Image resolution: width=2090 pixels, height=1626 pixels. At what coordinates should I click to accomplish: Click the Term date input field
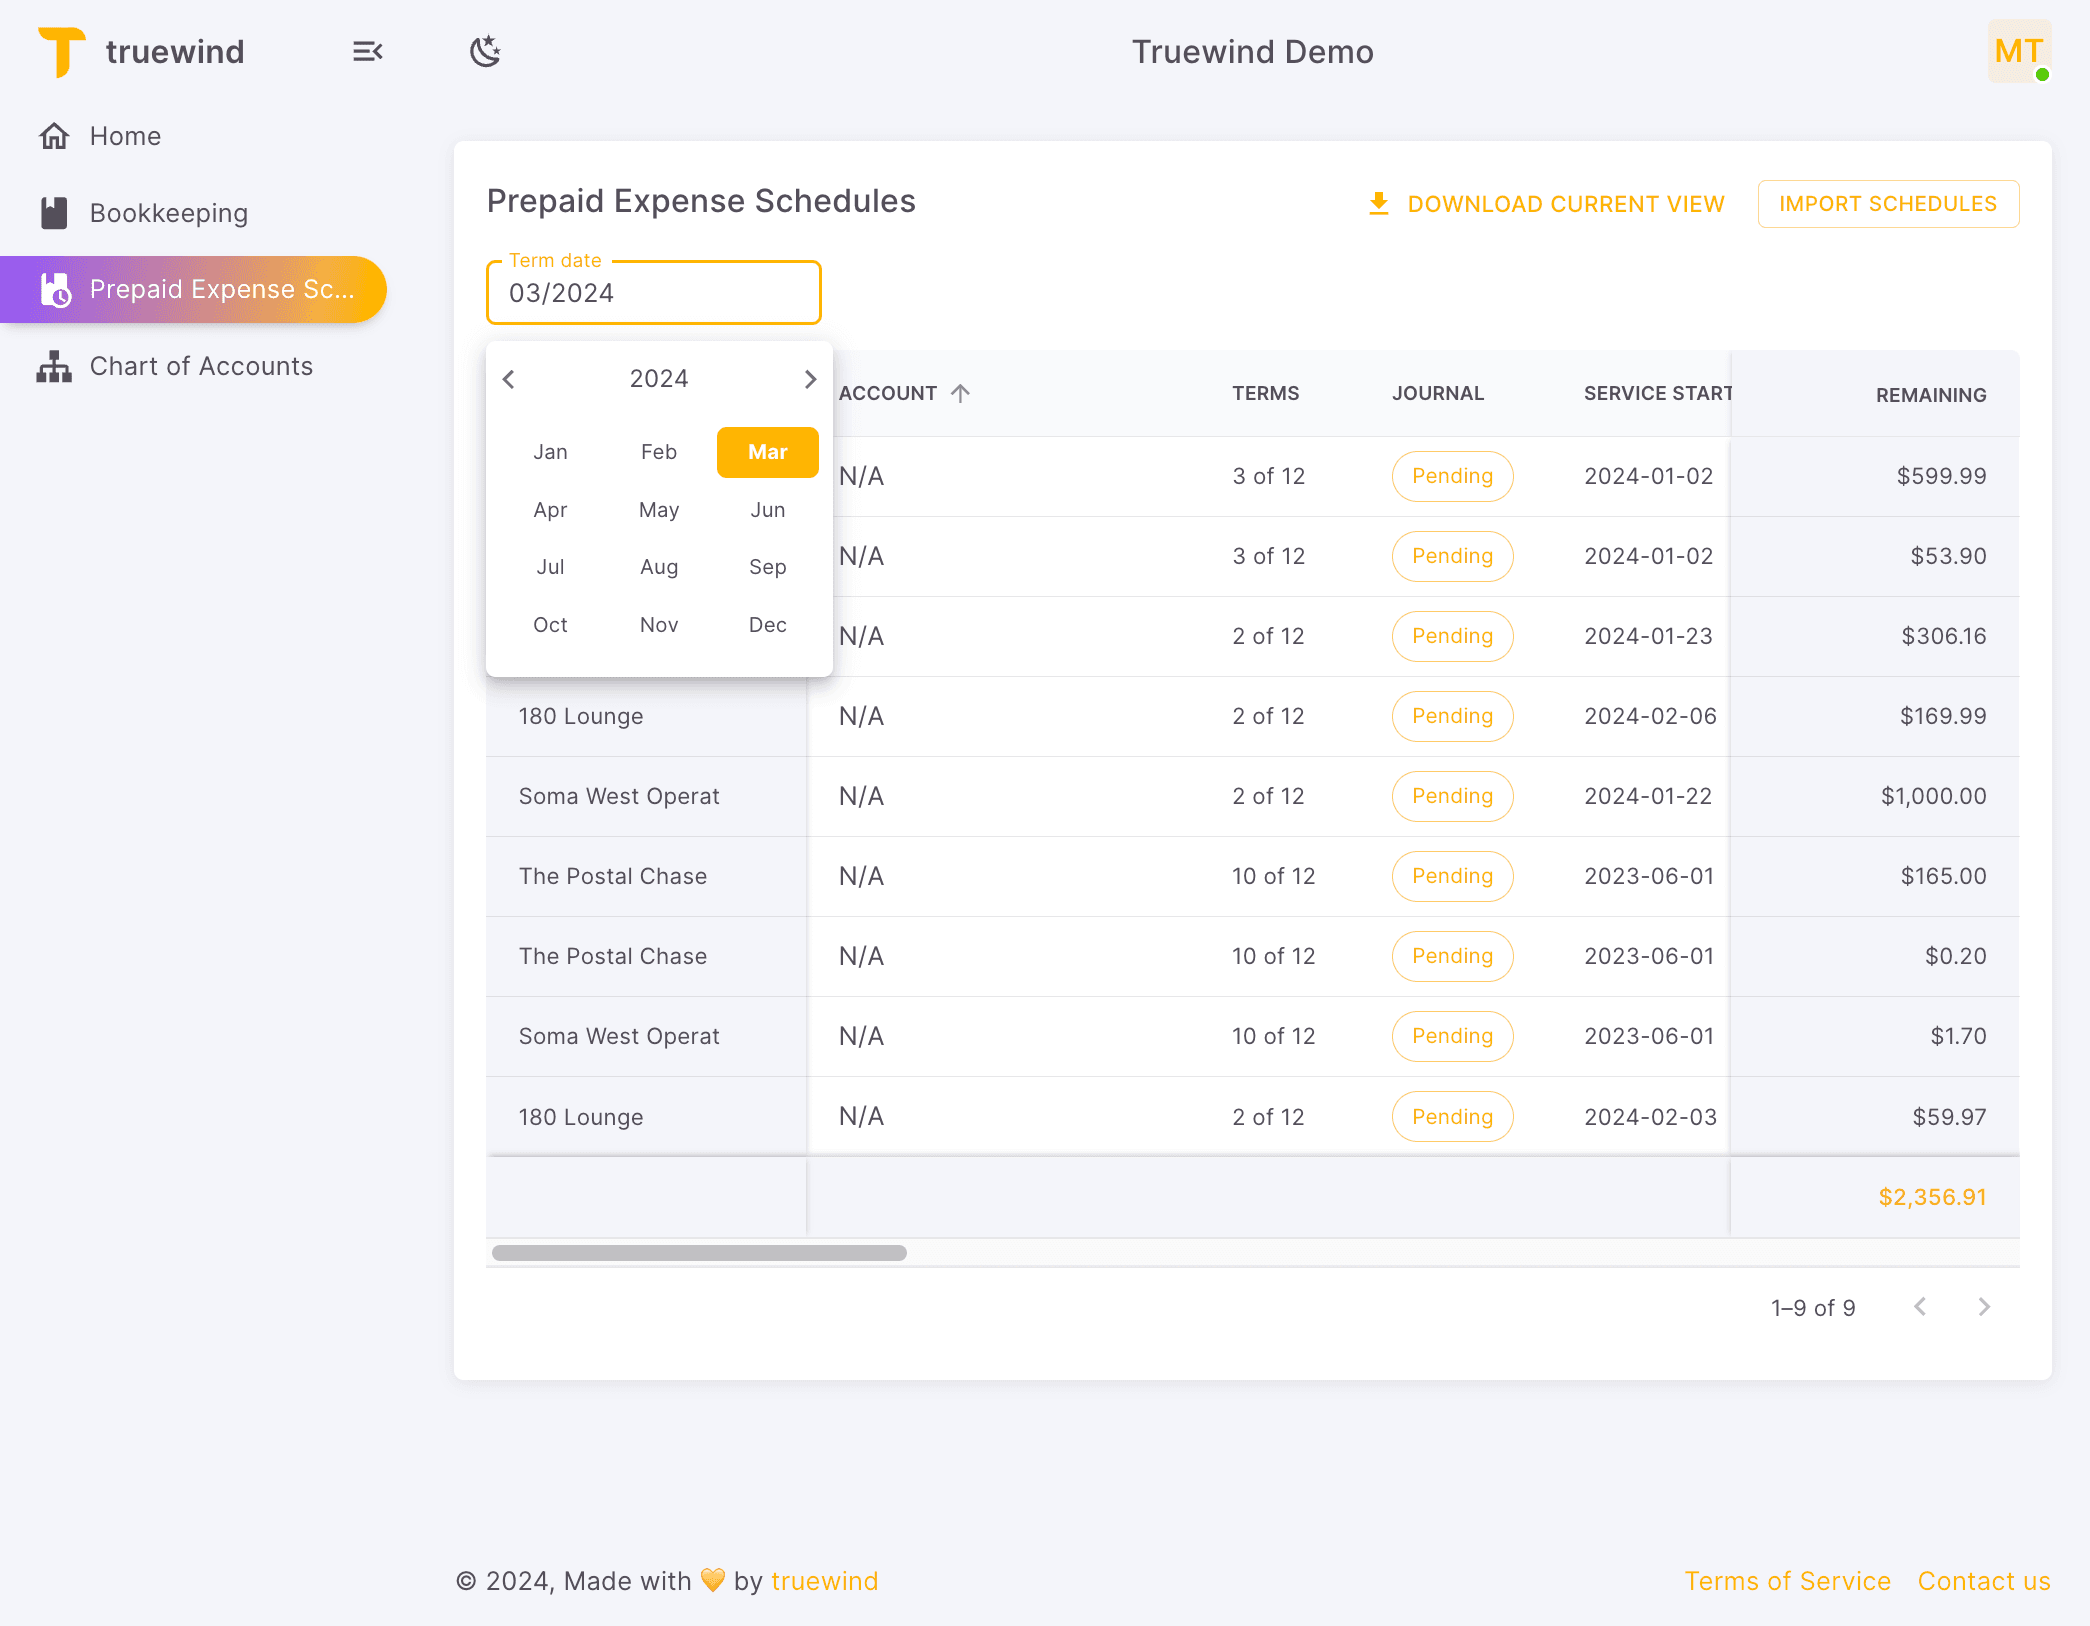tap(653, 292)
